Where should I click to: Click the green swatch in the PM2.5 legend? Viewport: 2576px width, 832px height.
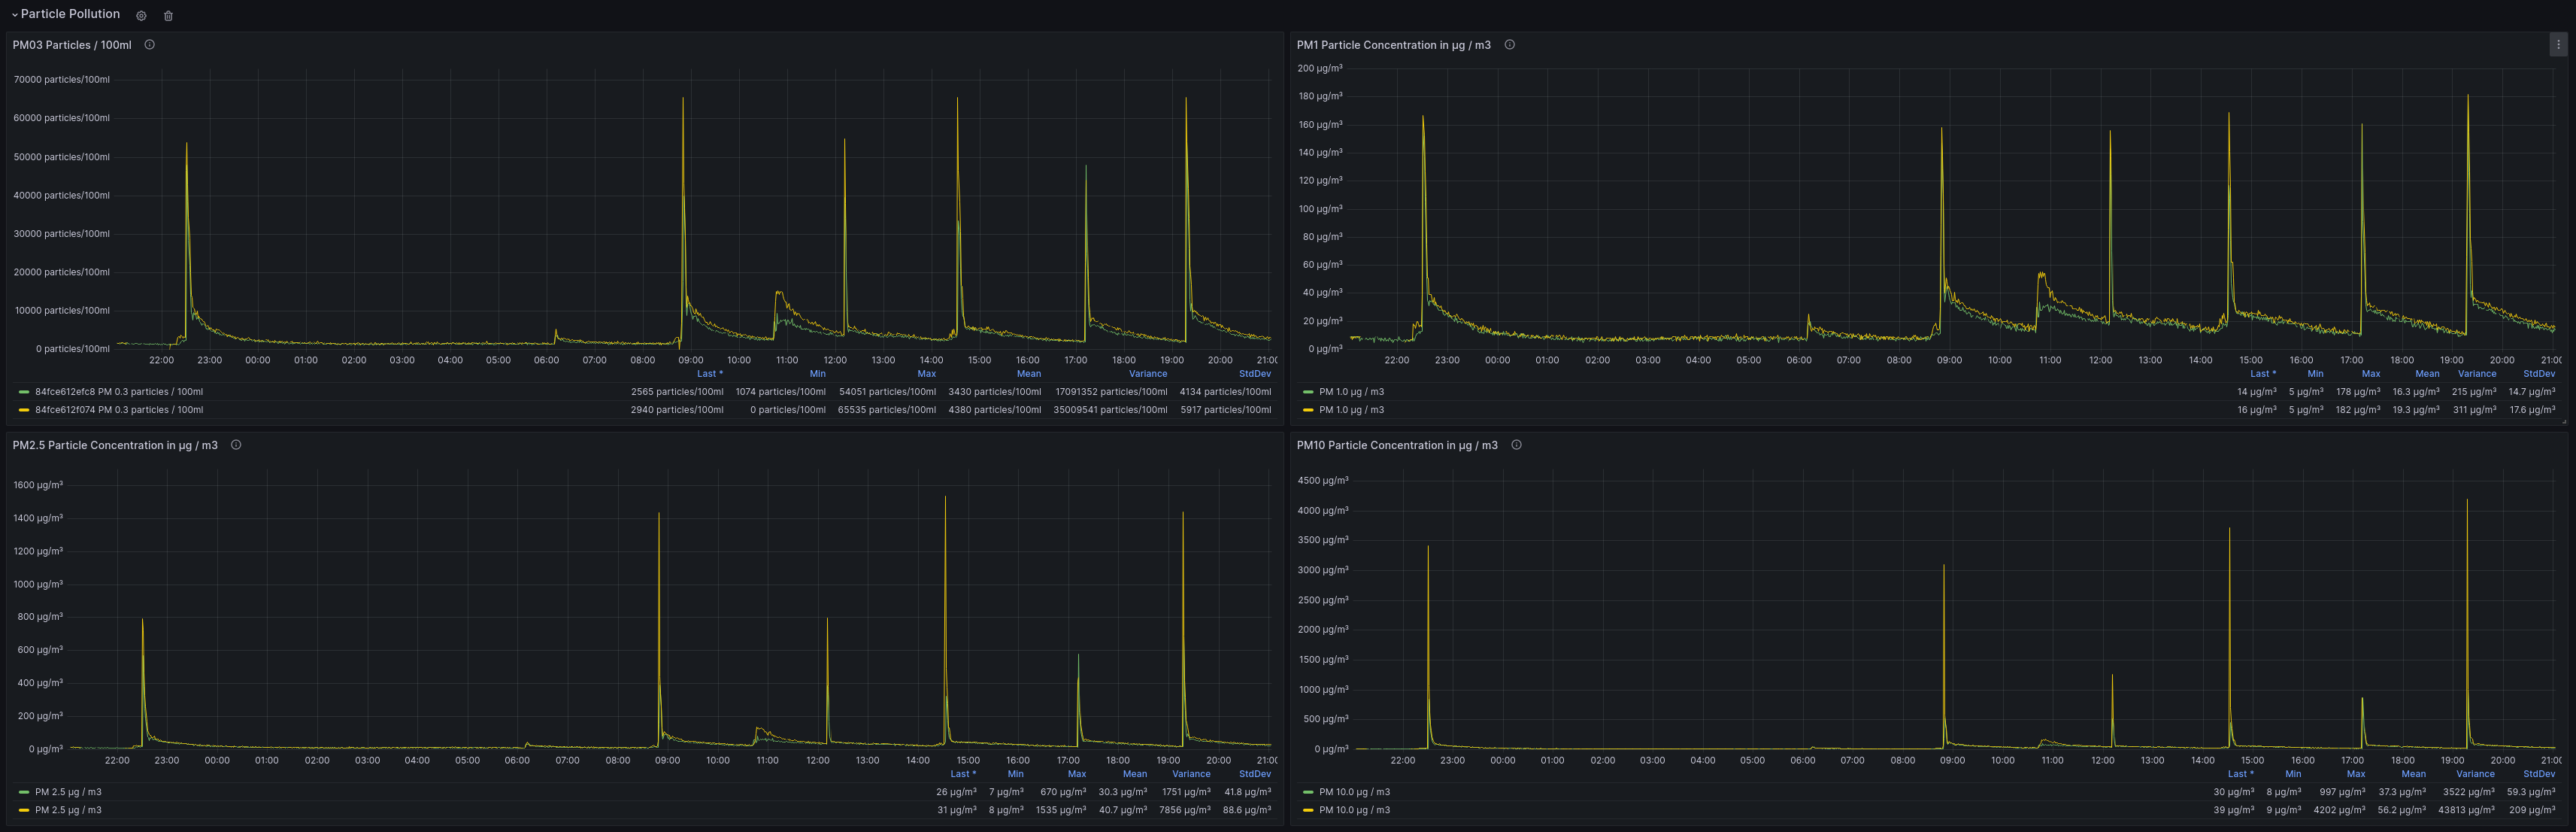[24, 792]
